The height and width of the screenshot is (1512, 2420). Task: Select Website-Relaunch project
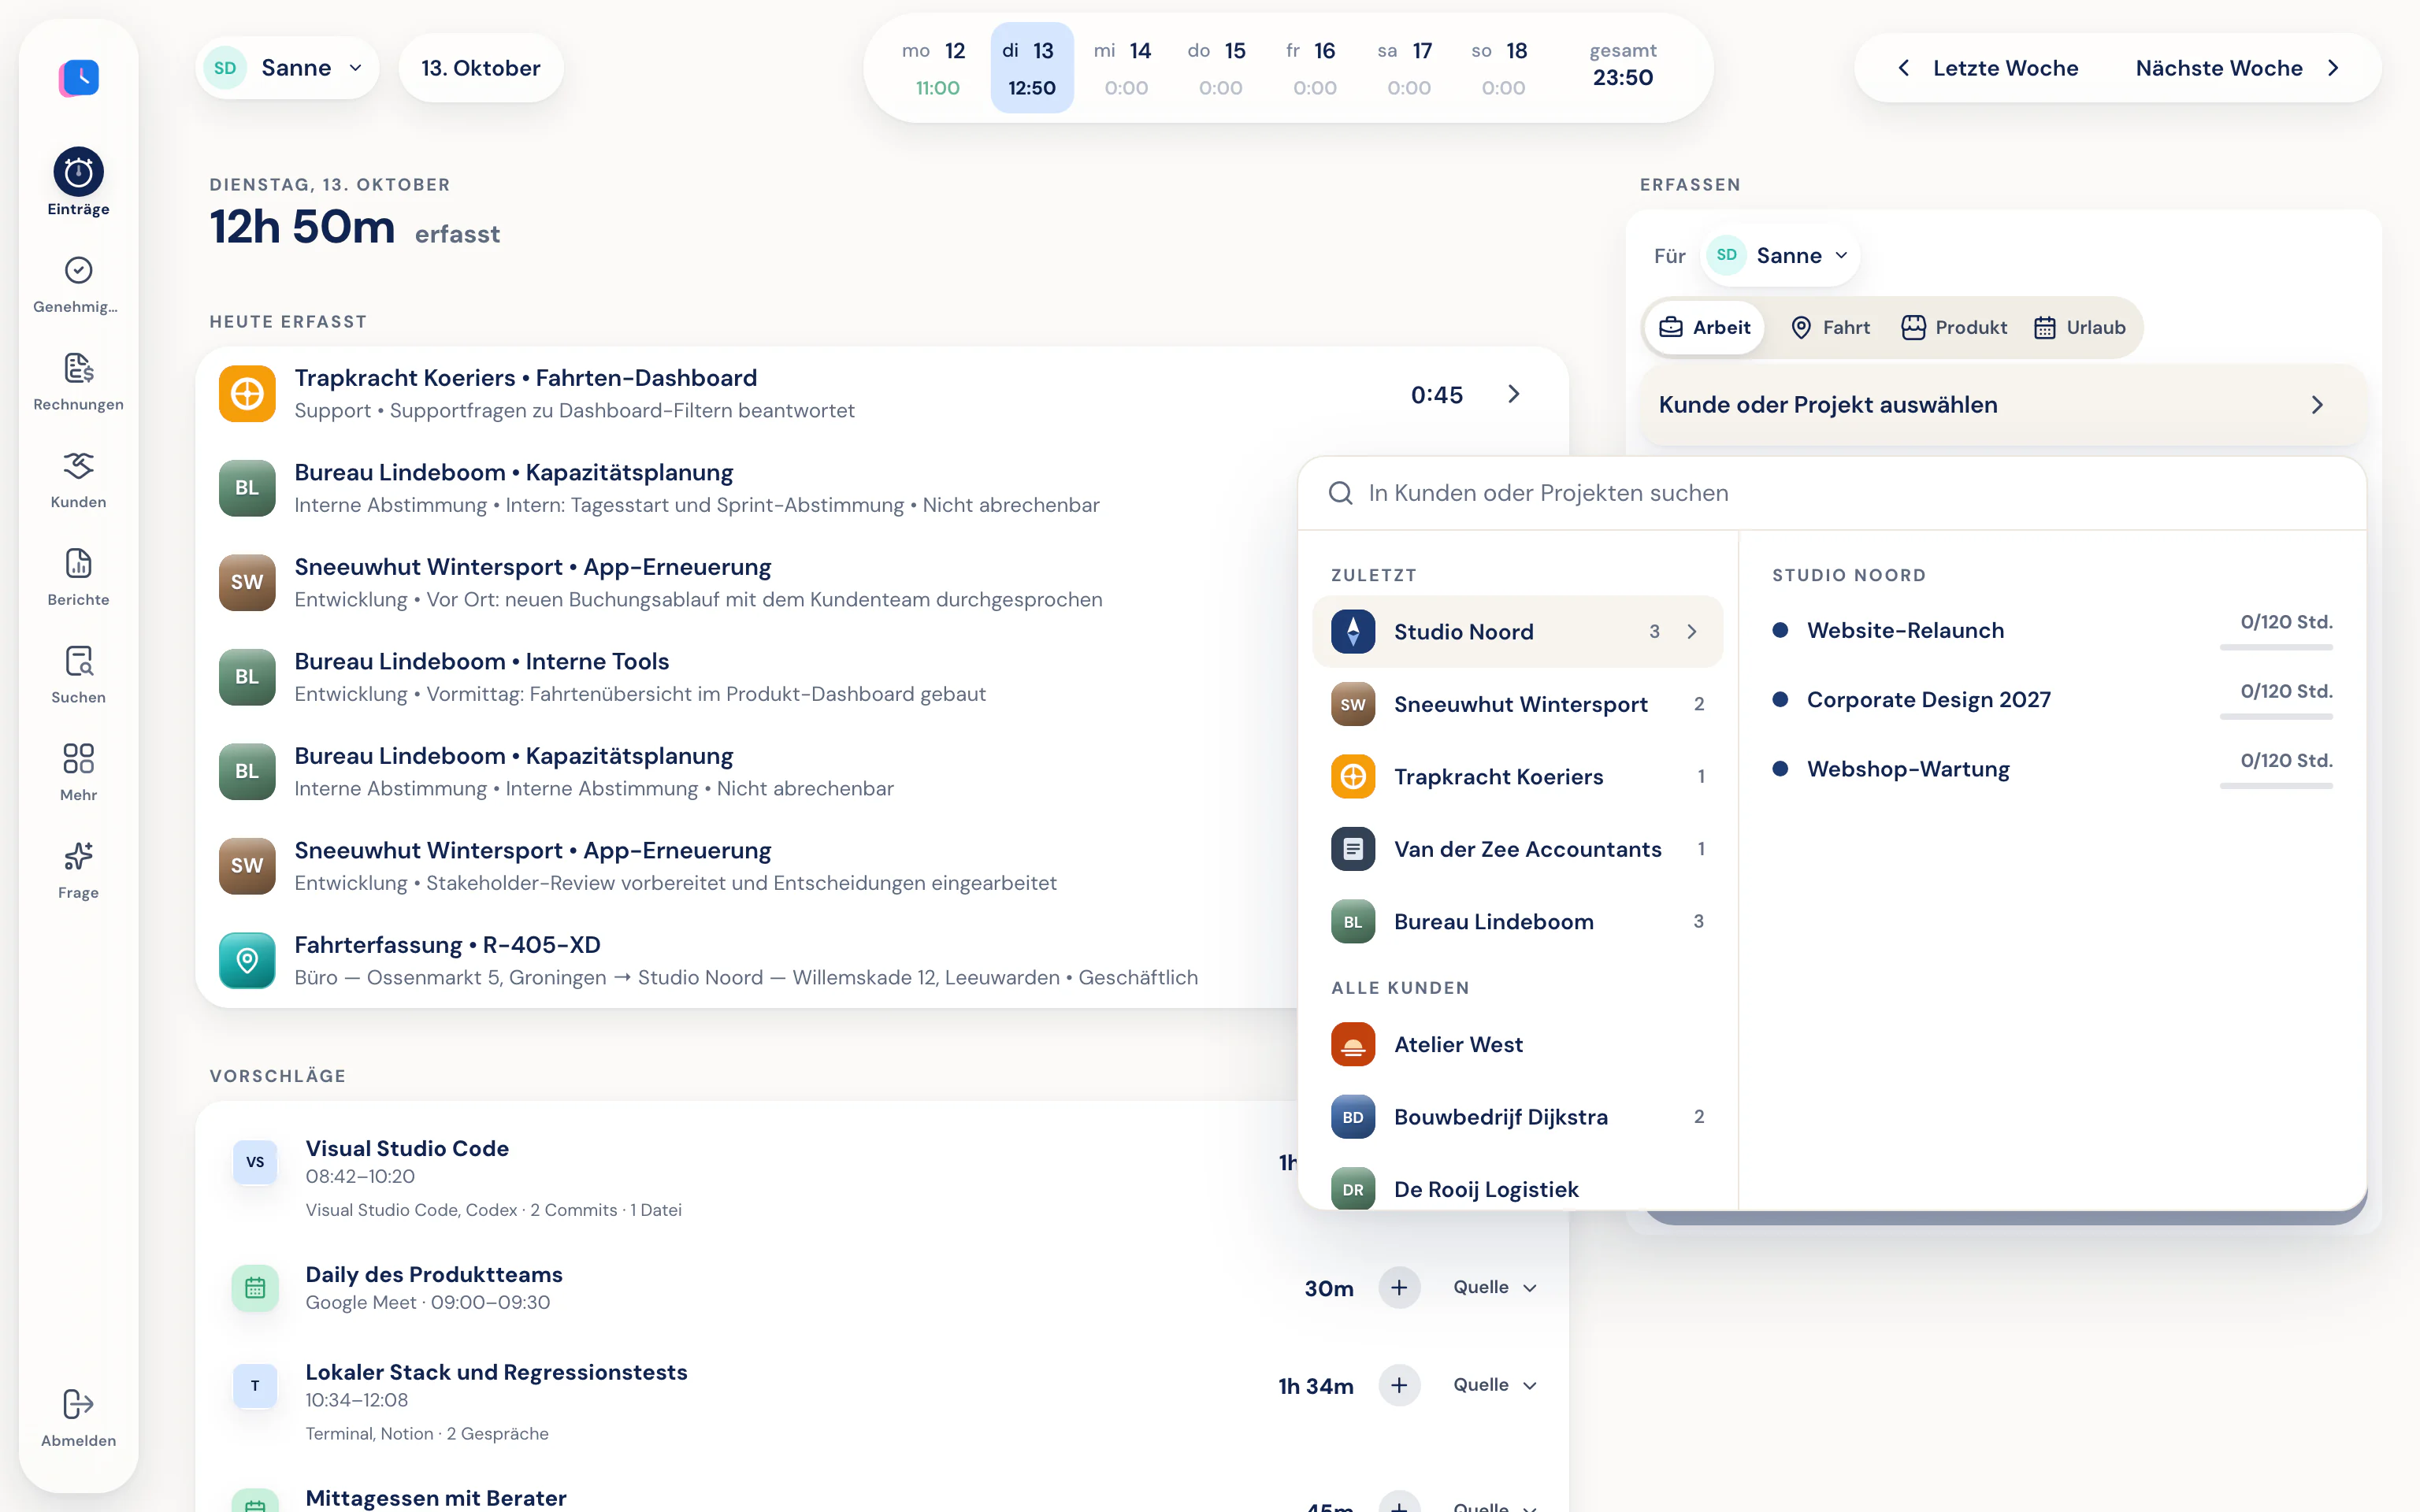click(x=2052, y=631)
